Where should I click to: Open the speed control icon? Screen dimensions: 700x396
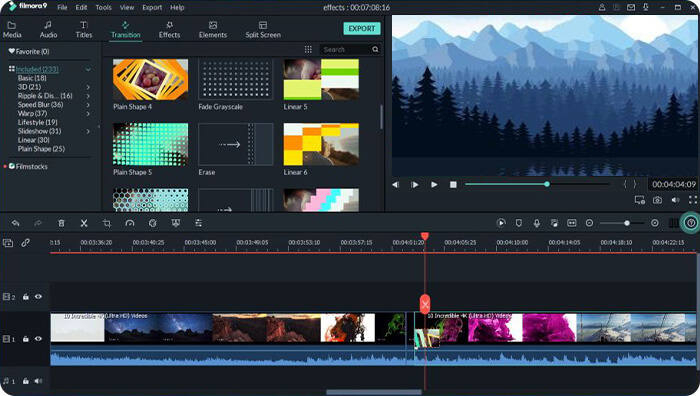coord(130,223)
